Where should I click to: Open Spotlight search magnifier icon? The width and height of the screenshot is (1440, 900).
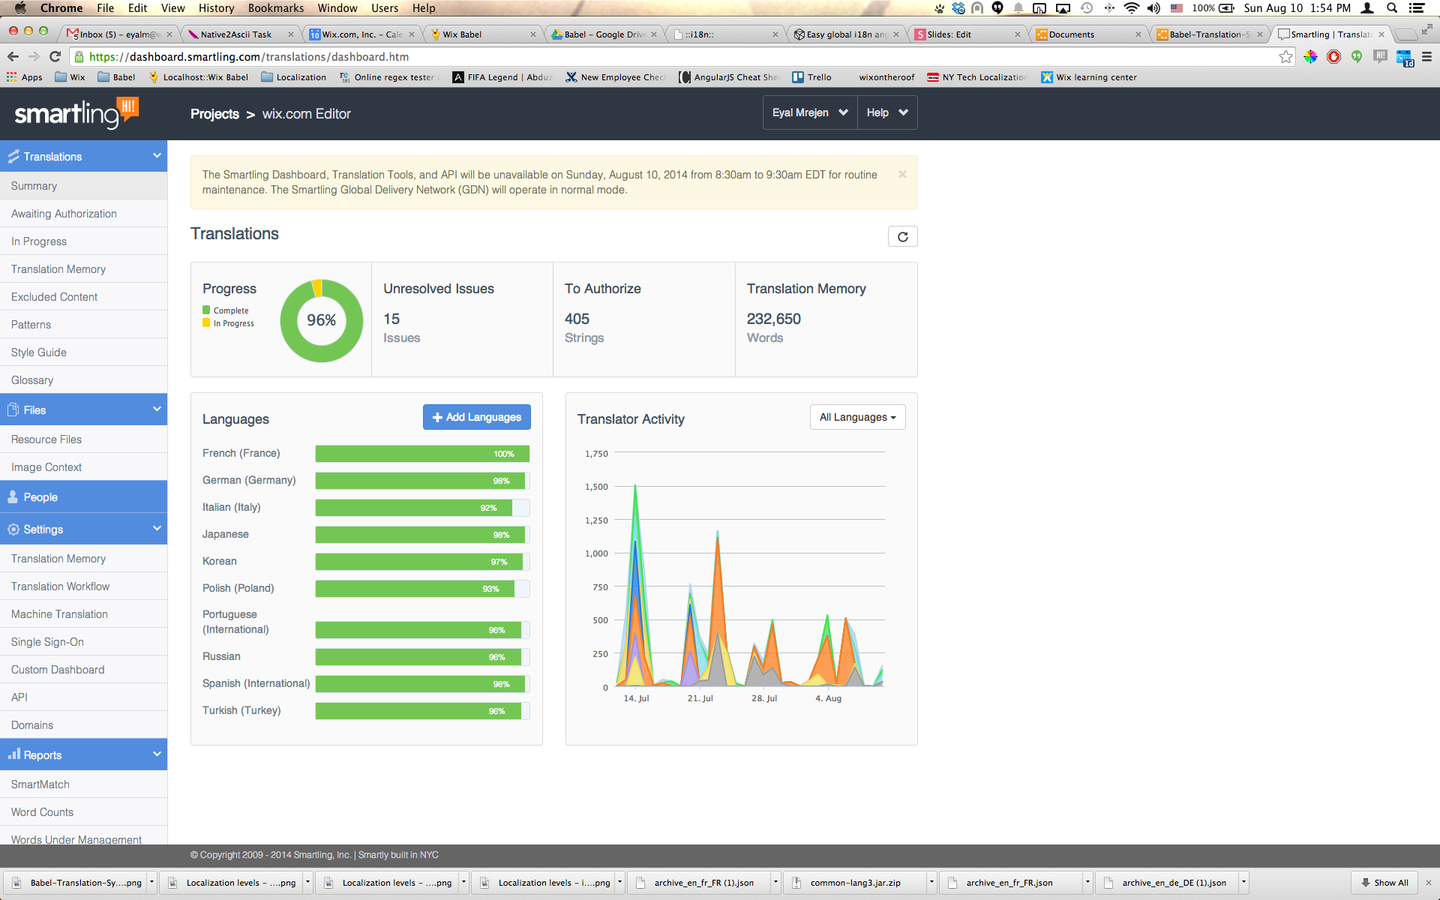(1392, 8)
